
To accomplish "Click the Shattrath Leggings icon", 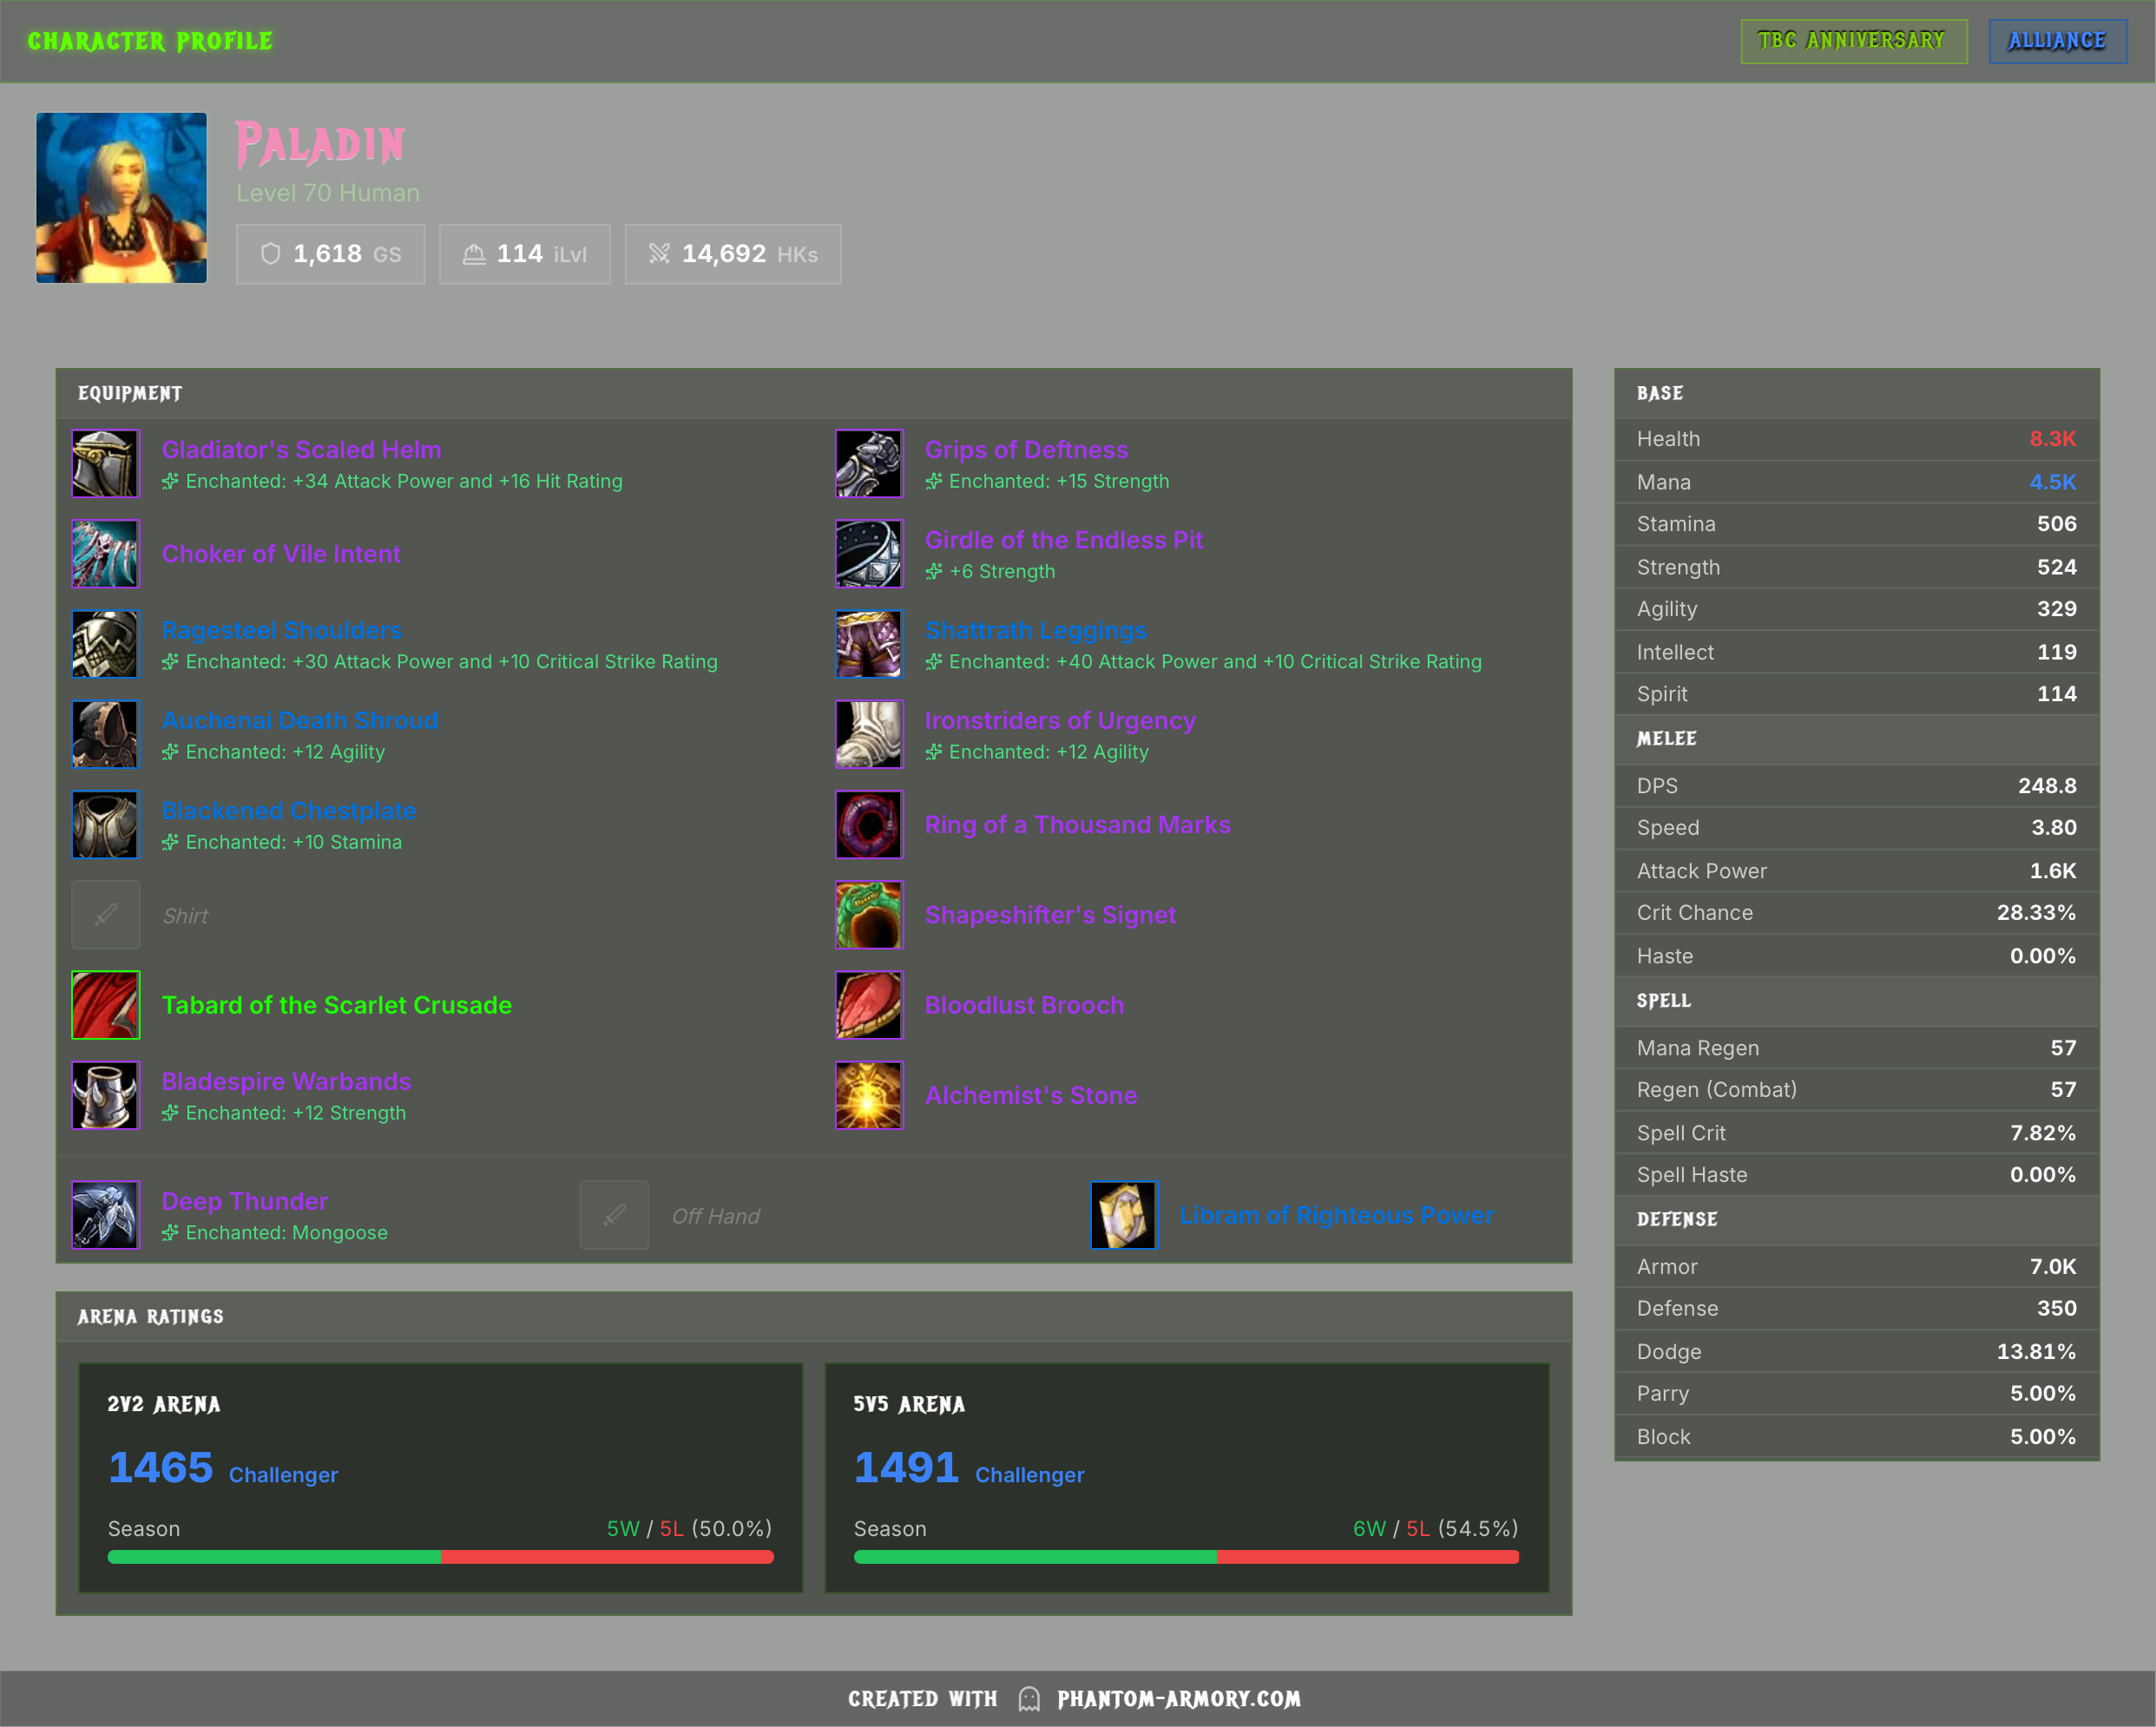I will click(x=869, y=644).
